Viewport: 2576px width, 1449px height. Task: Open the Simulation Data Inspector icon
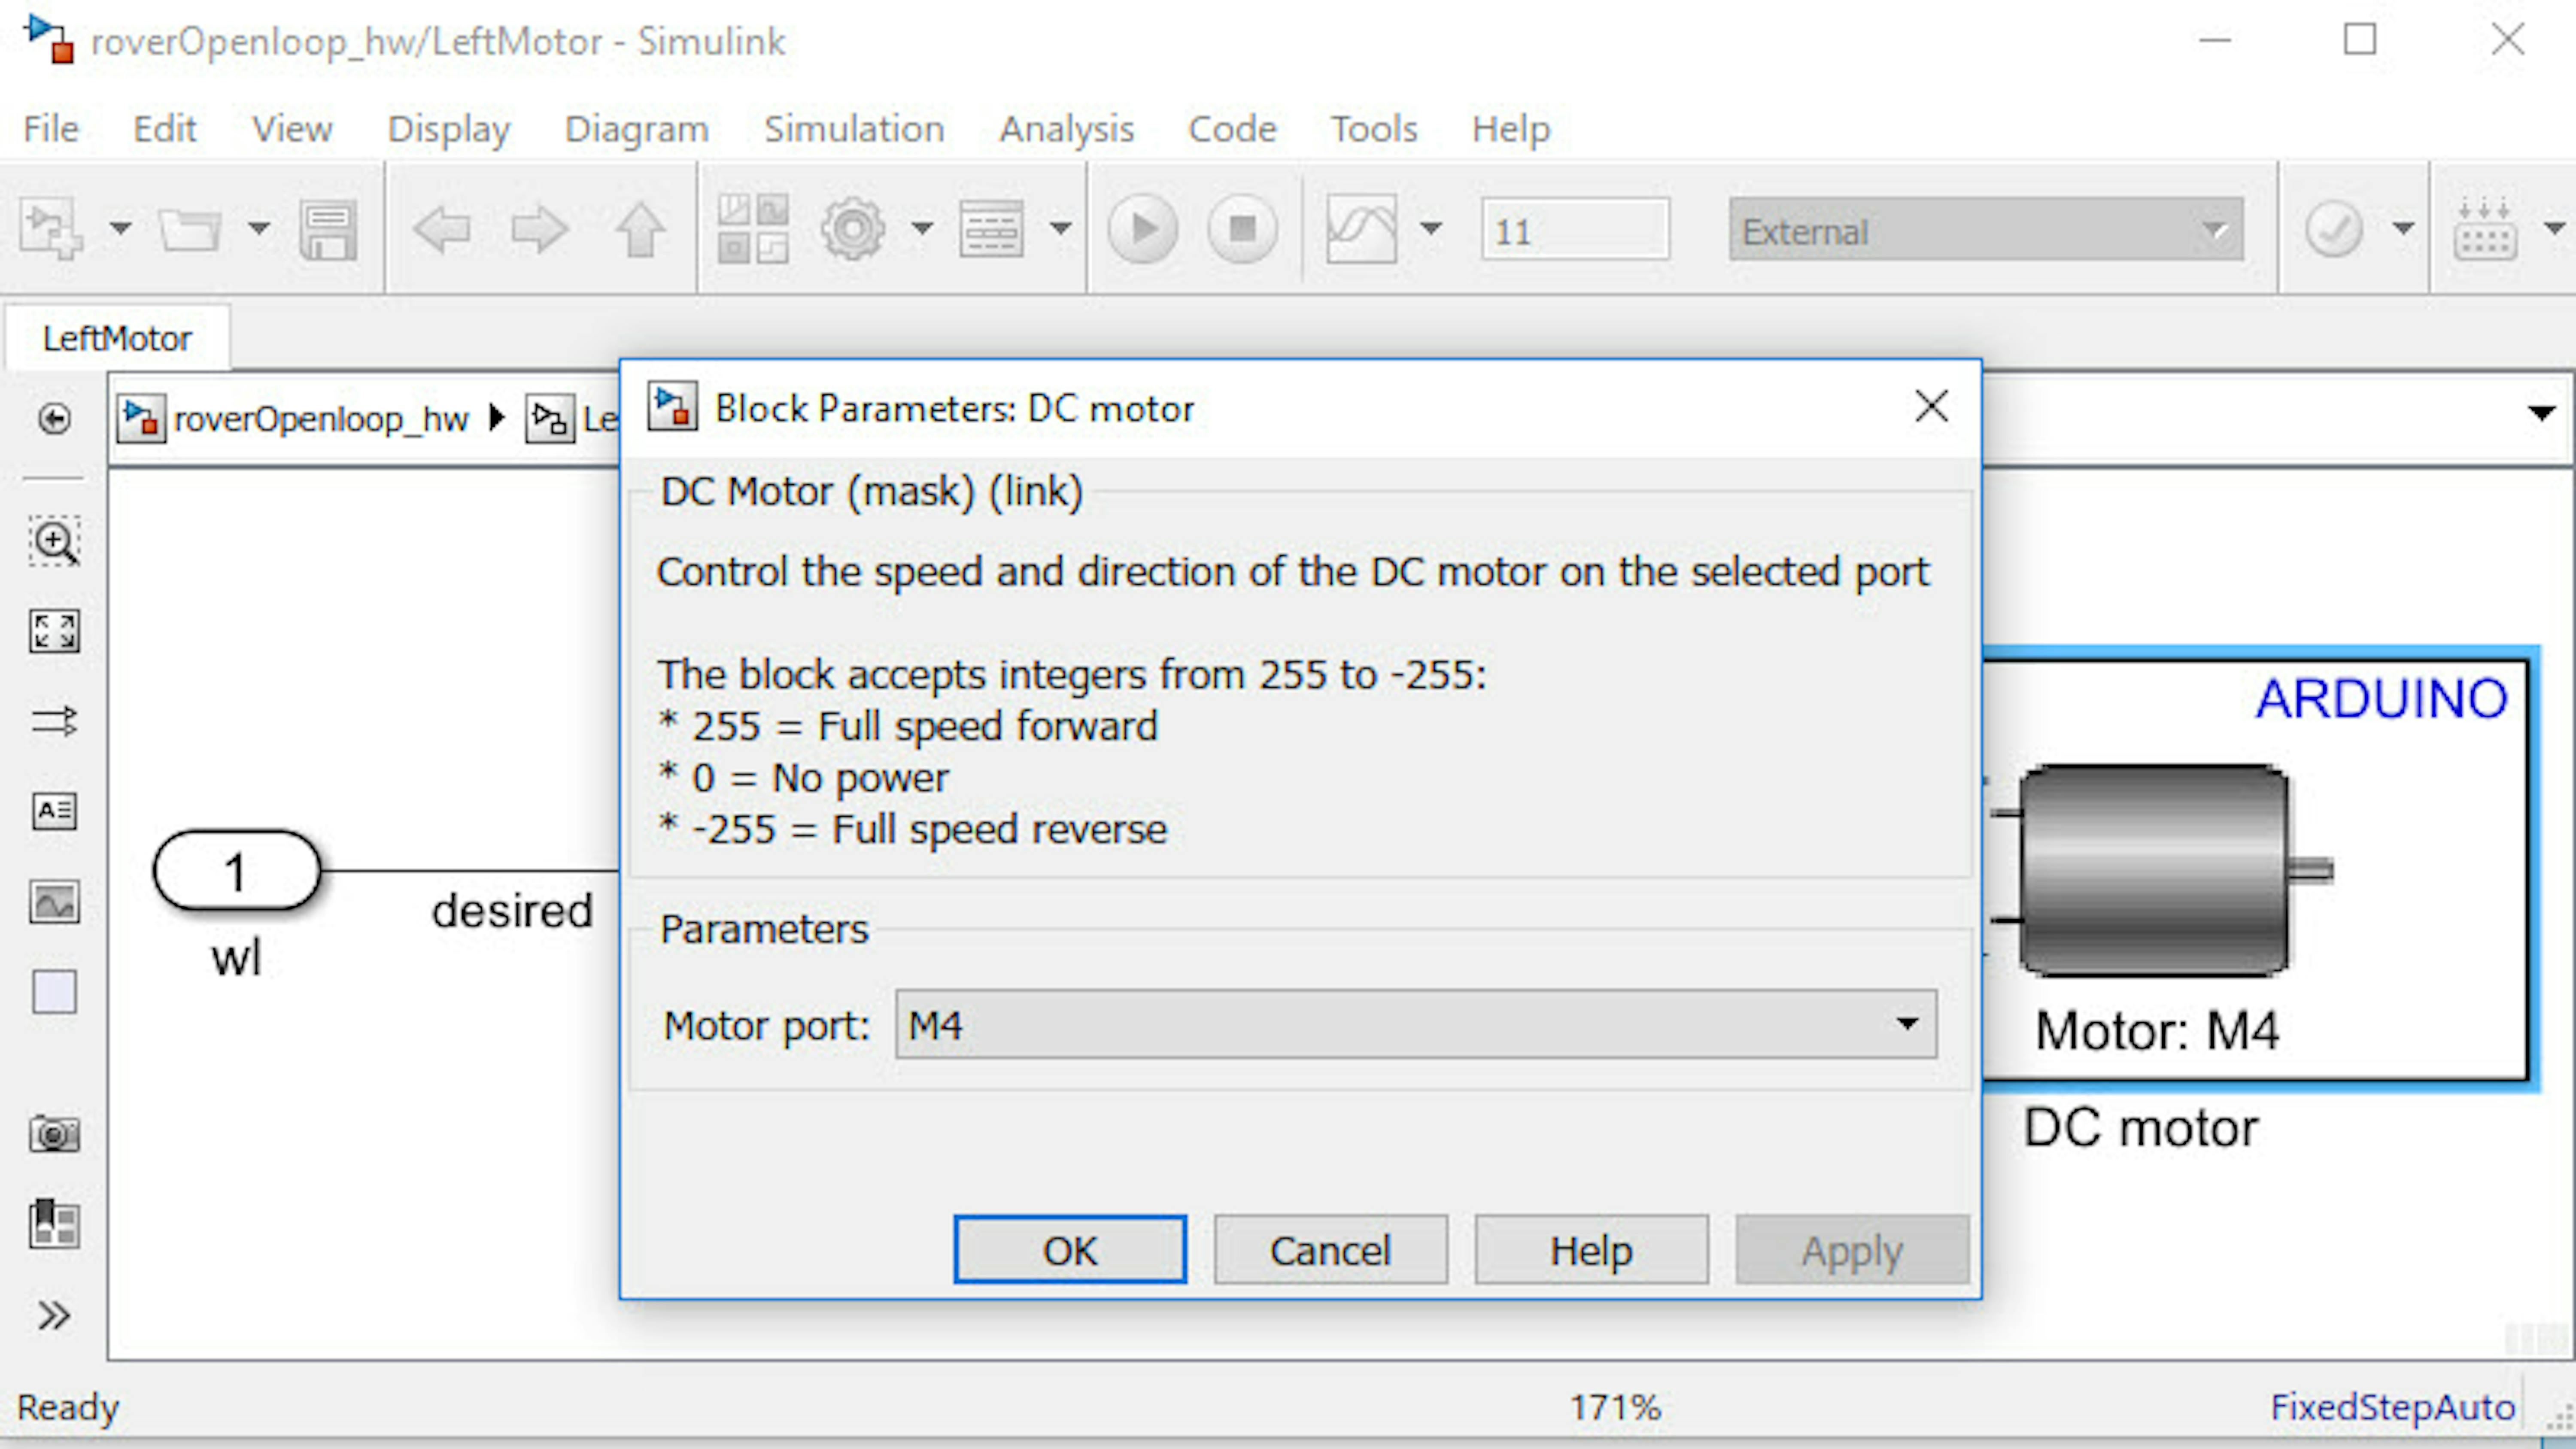coord(1361,229)
